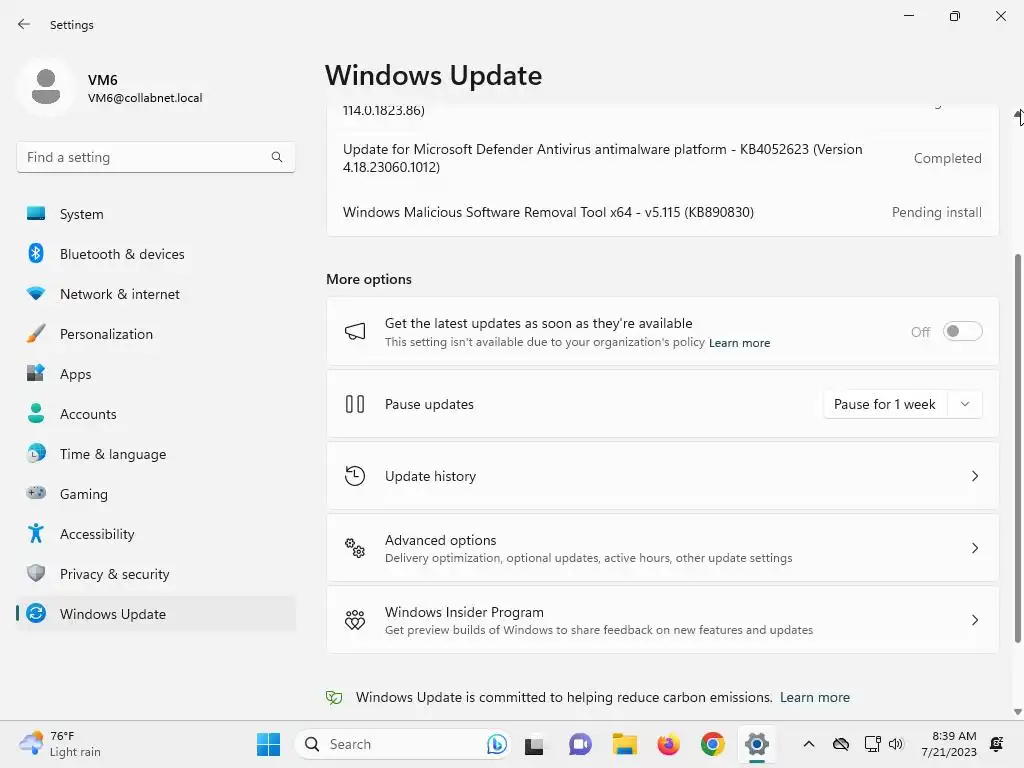
Task: Click the OneDrive cloud tray icon
Action: tap(840, 744)
